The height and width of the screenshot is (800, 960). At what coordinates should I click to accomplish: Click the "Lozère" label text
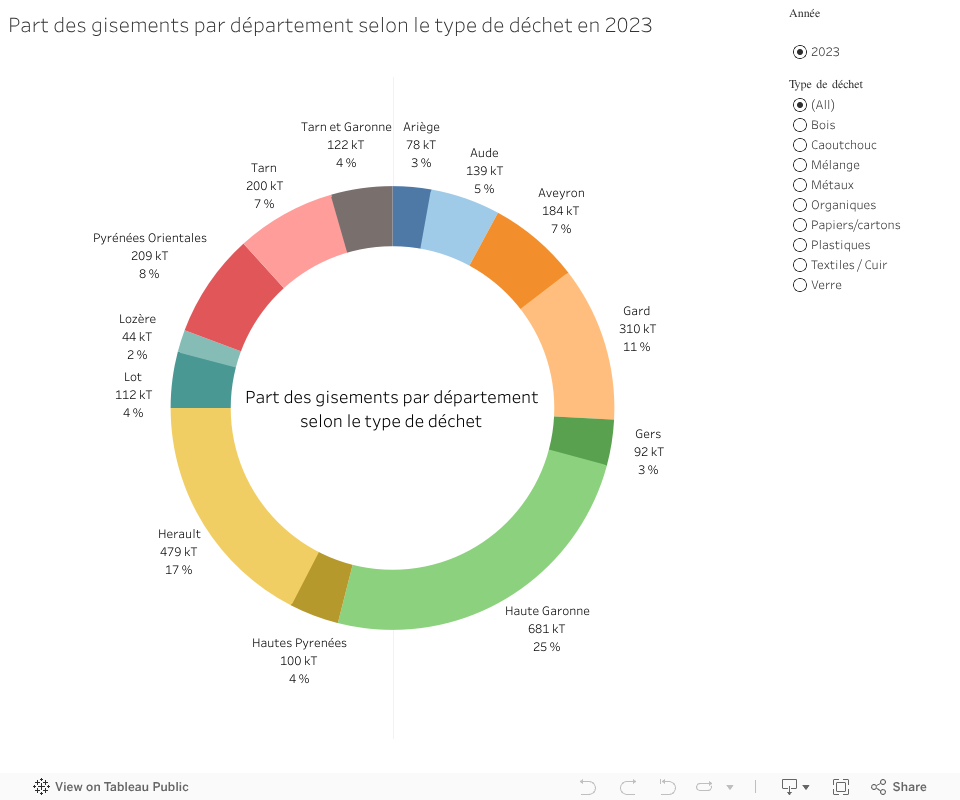point(137,319)
